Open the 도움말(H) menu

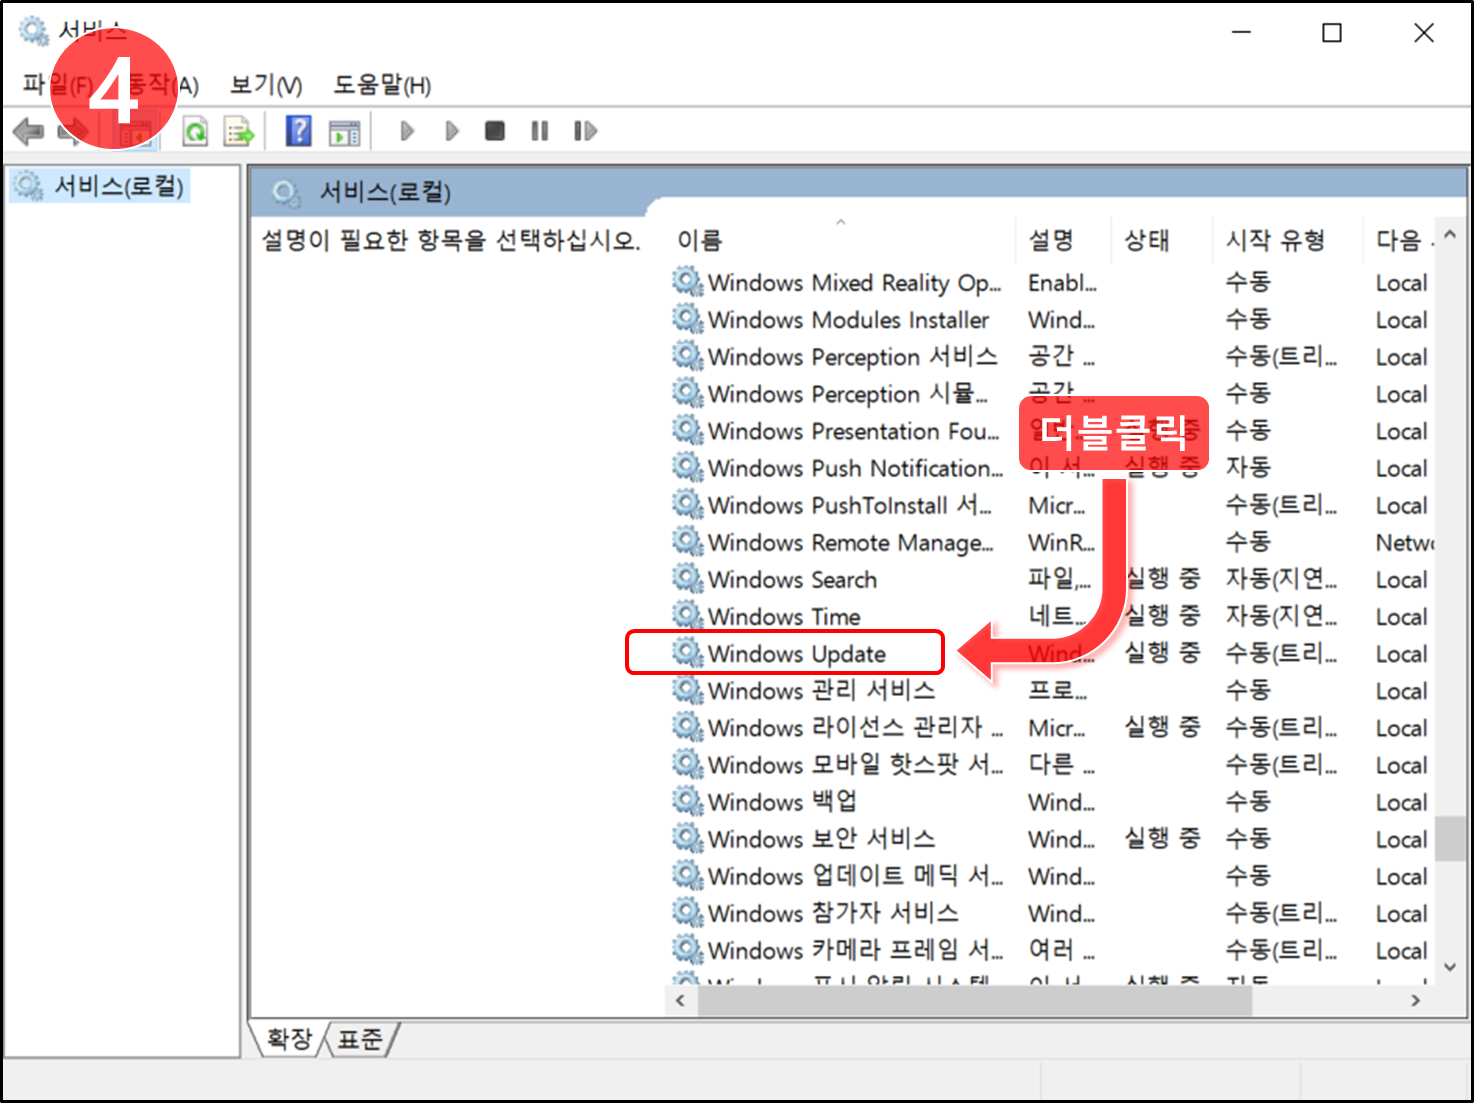pos(382,85)
